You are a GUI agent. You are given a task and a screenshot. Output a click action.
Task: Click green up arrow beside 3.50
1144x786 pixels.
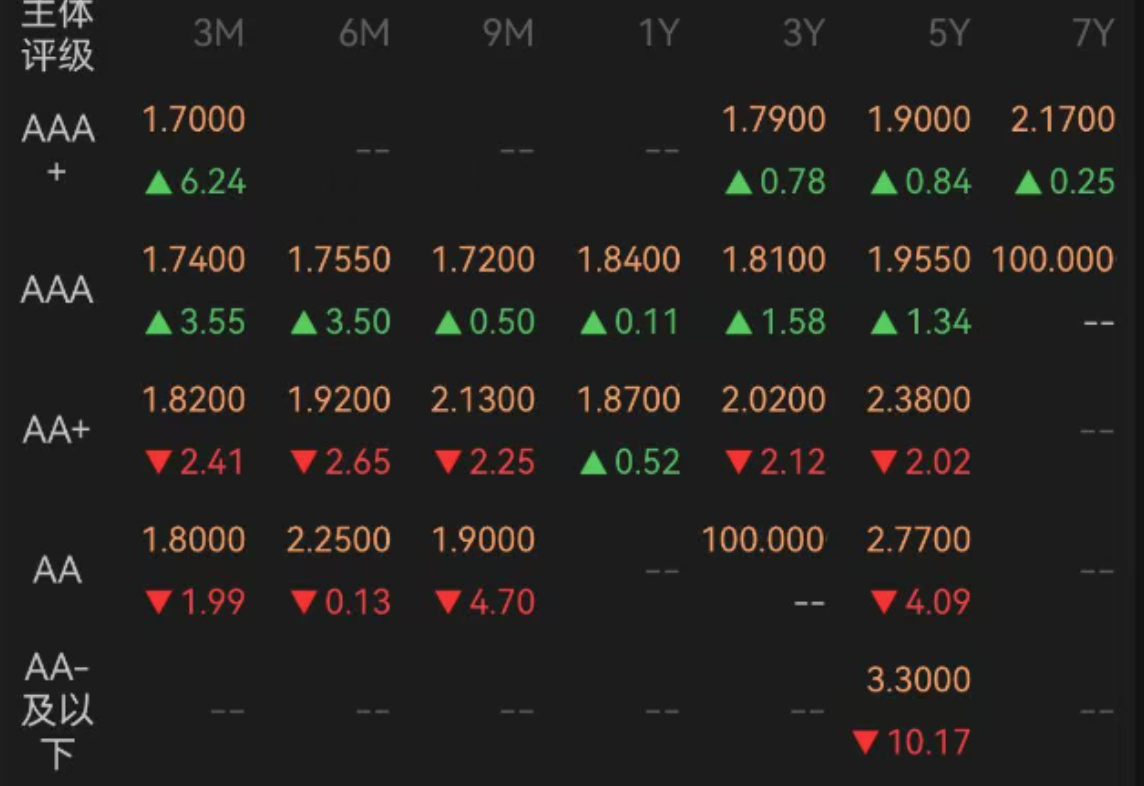(304, 323)
